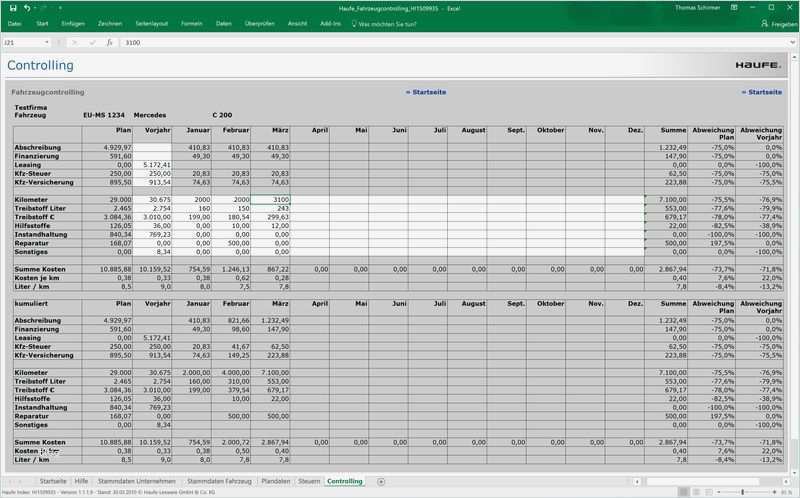This screenshot has width=800, height=498.
Task: Click the vehicle plate EU-MS 1234
Action: (x=104, y=115)
